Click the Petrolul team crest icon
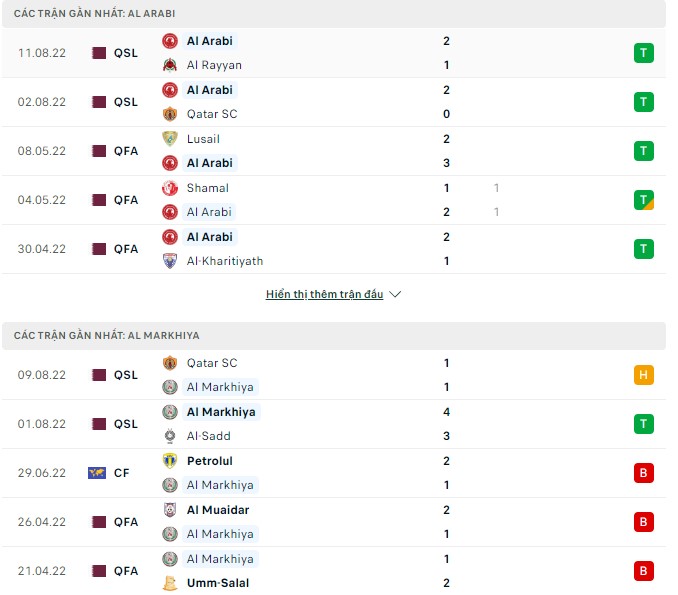Screen dimensions: 678x595 pyautogui.click(x=169, y=461)
